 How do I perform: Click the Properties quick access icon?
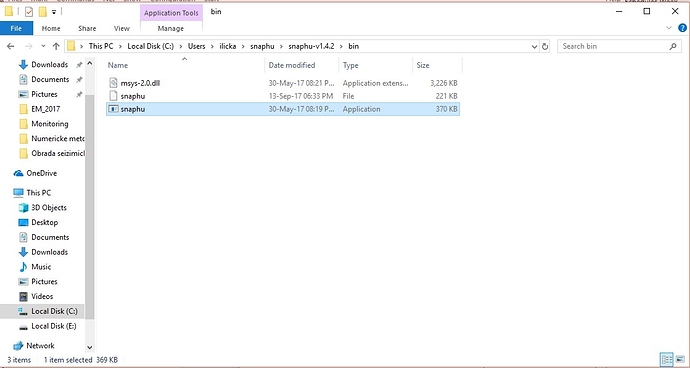[x=29, y=12]
